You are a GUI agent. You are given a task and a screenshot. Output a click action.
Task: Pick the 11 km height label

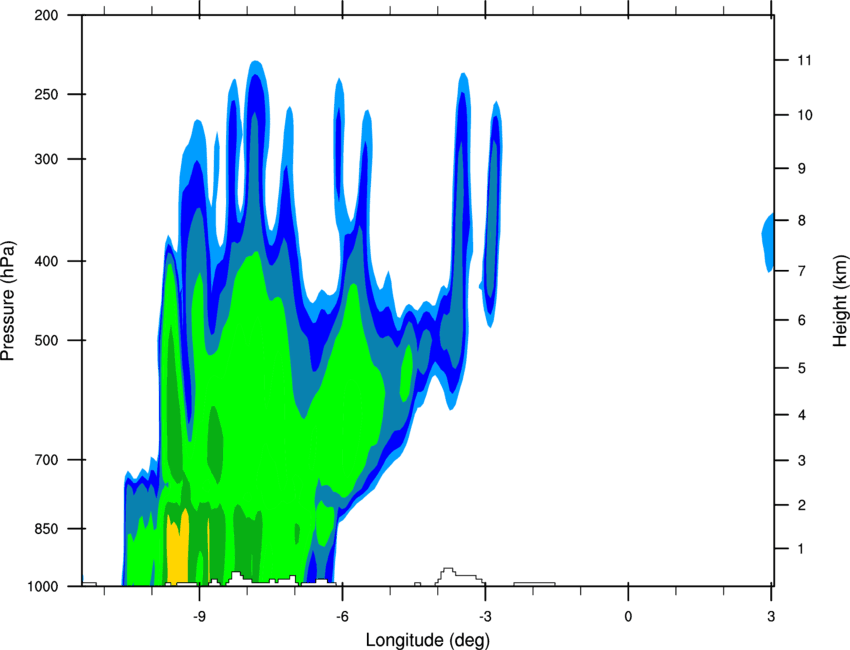tap(804, 60)
